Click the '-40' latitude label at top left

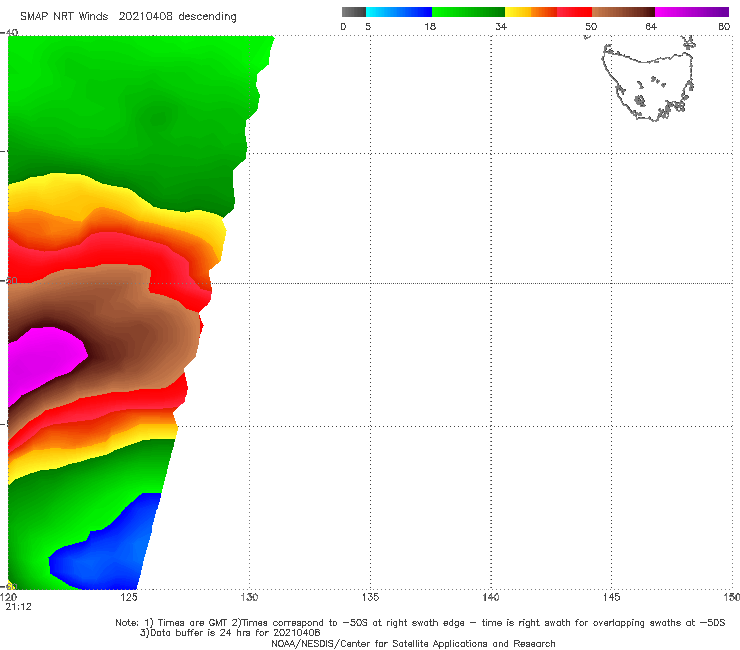[x=9, y=33]
